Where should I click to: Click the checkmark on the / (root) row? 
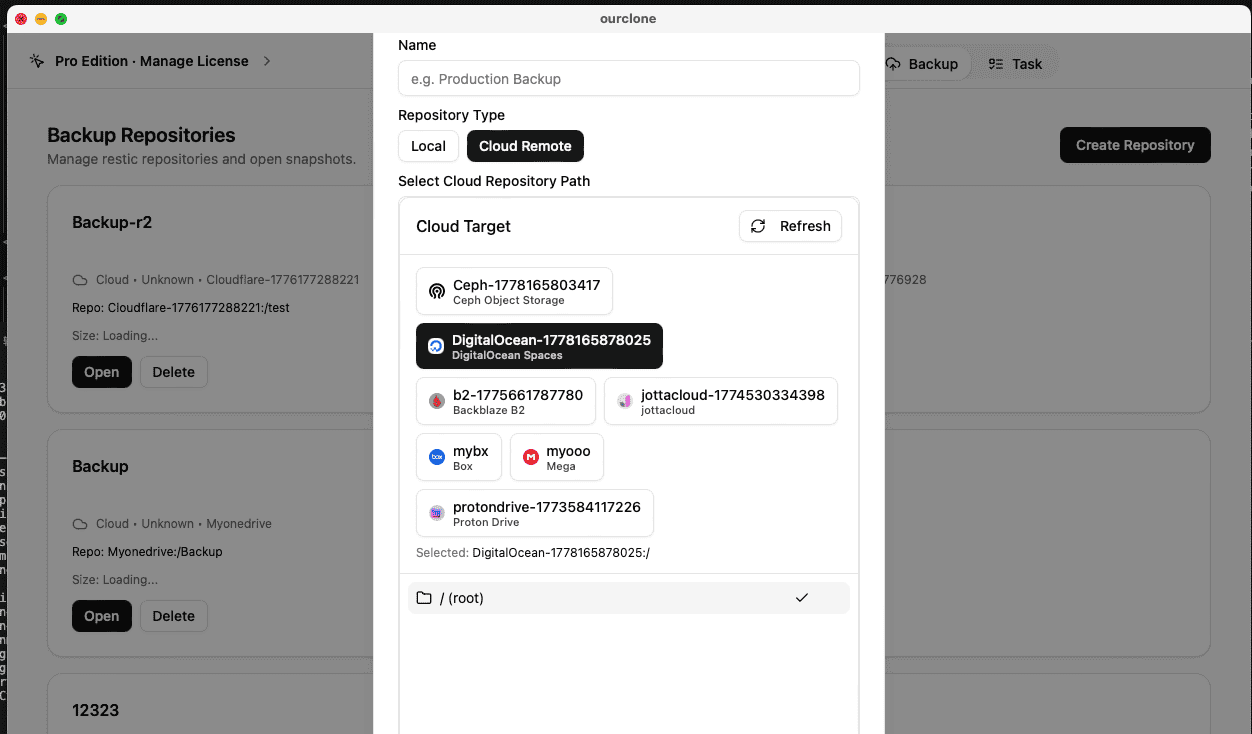pyautogui.click(x=802, y=598)
